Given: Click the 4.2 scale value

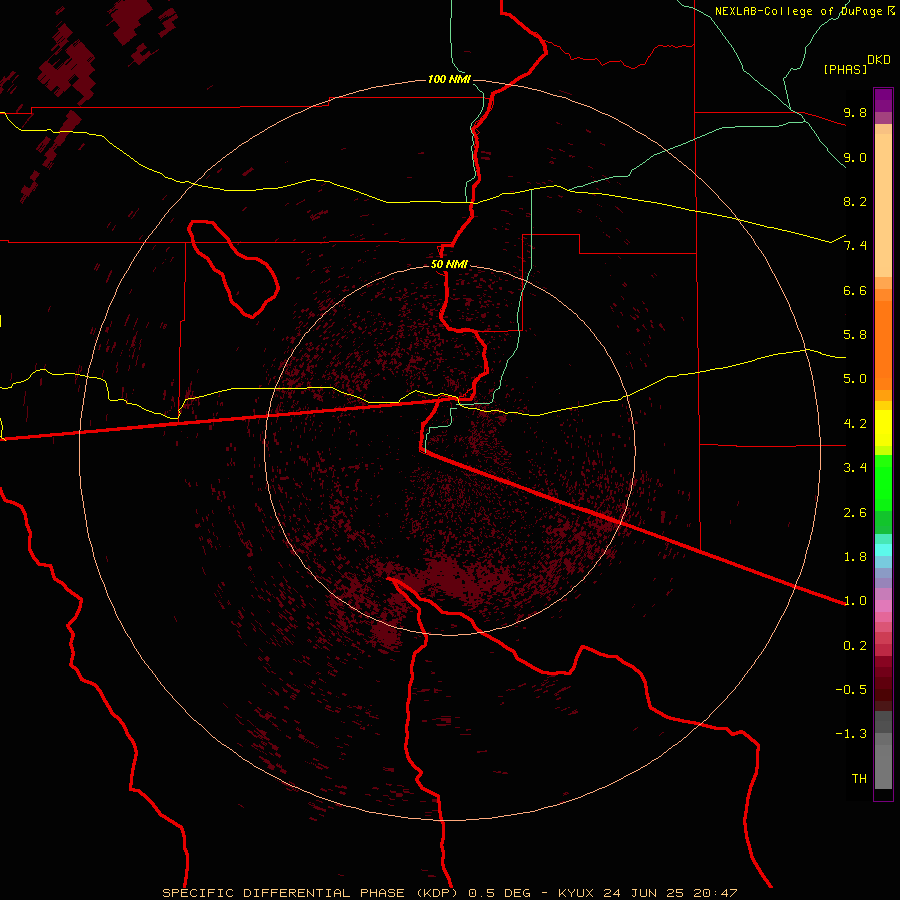Looking at the screenshot, I should (x=855, y=424).
